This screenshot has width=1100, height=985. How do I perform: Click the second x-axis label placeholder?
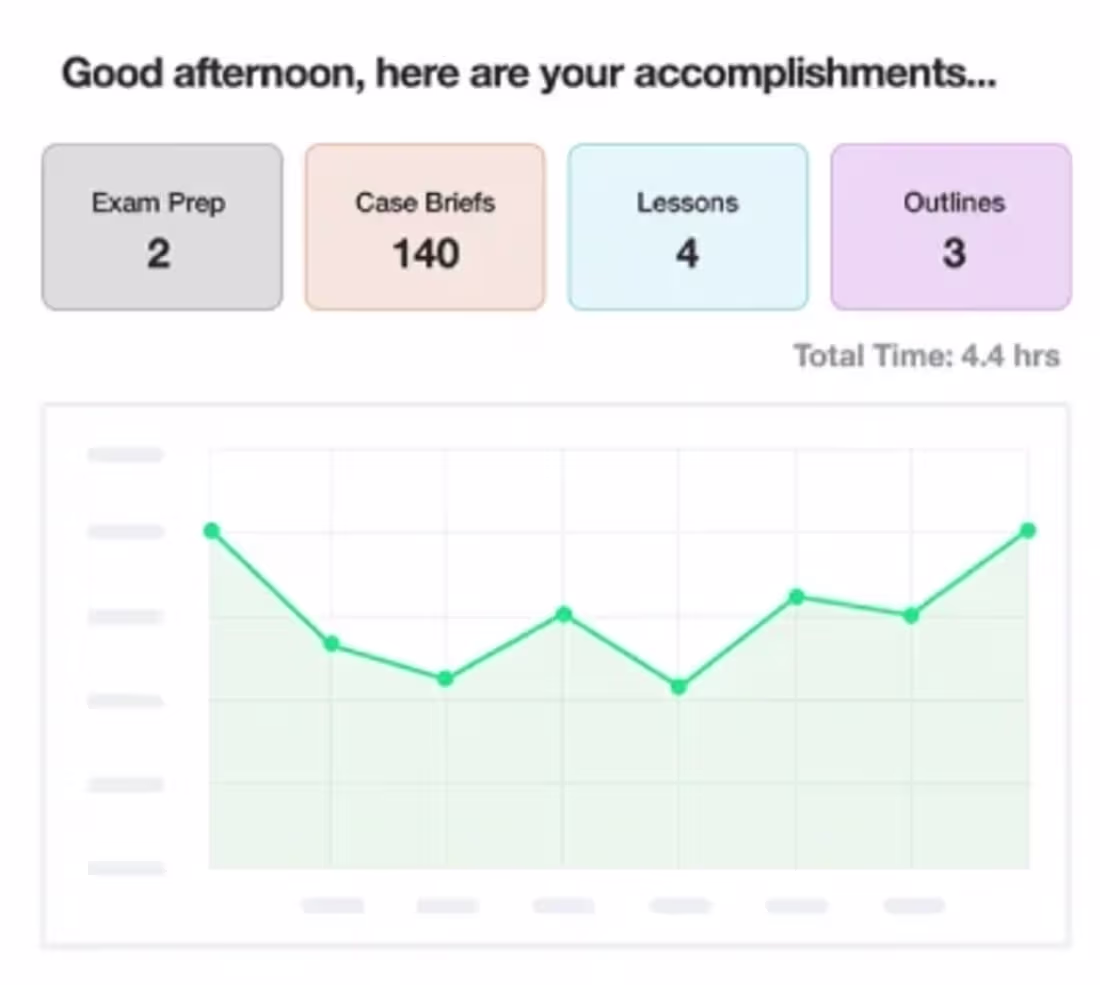coord(447,906)
